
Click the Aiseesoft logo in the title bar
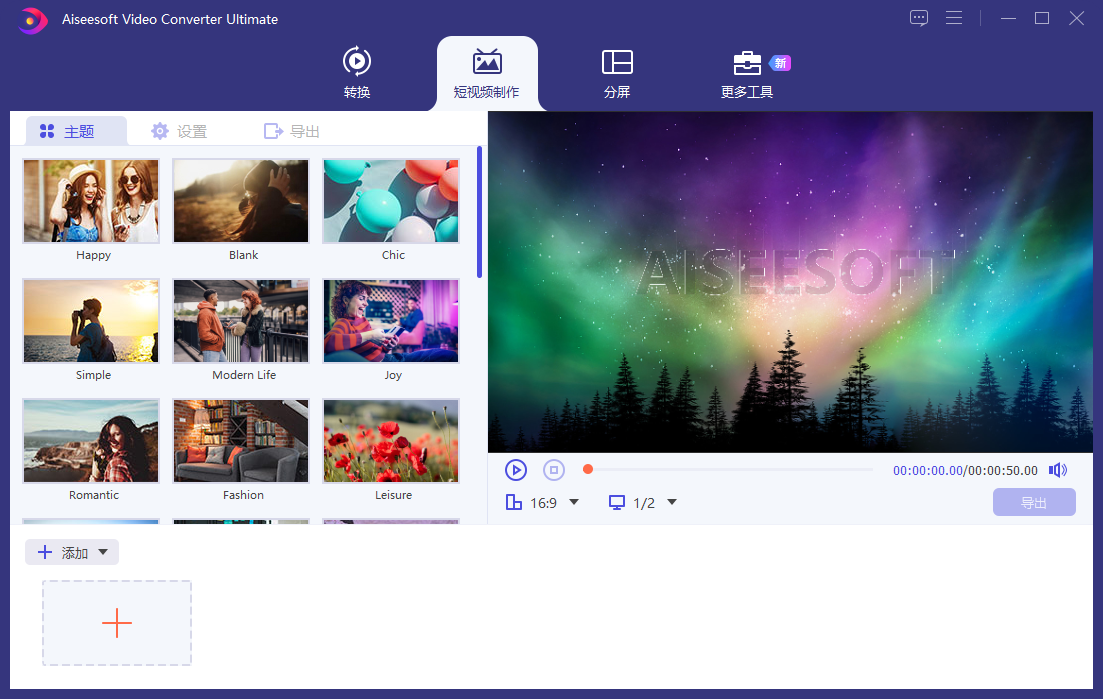[x=31, y=19]
